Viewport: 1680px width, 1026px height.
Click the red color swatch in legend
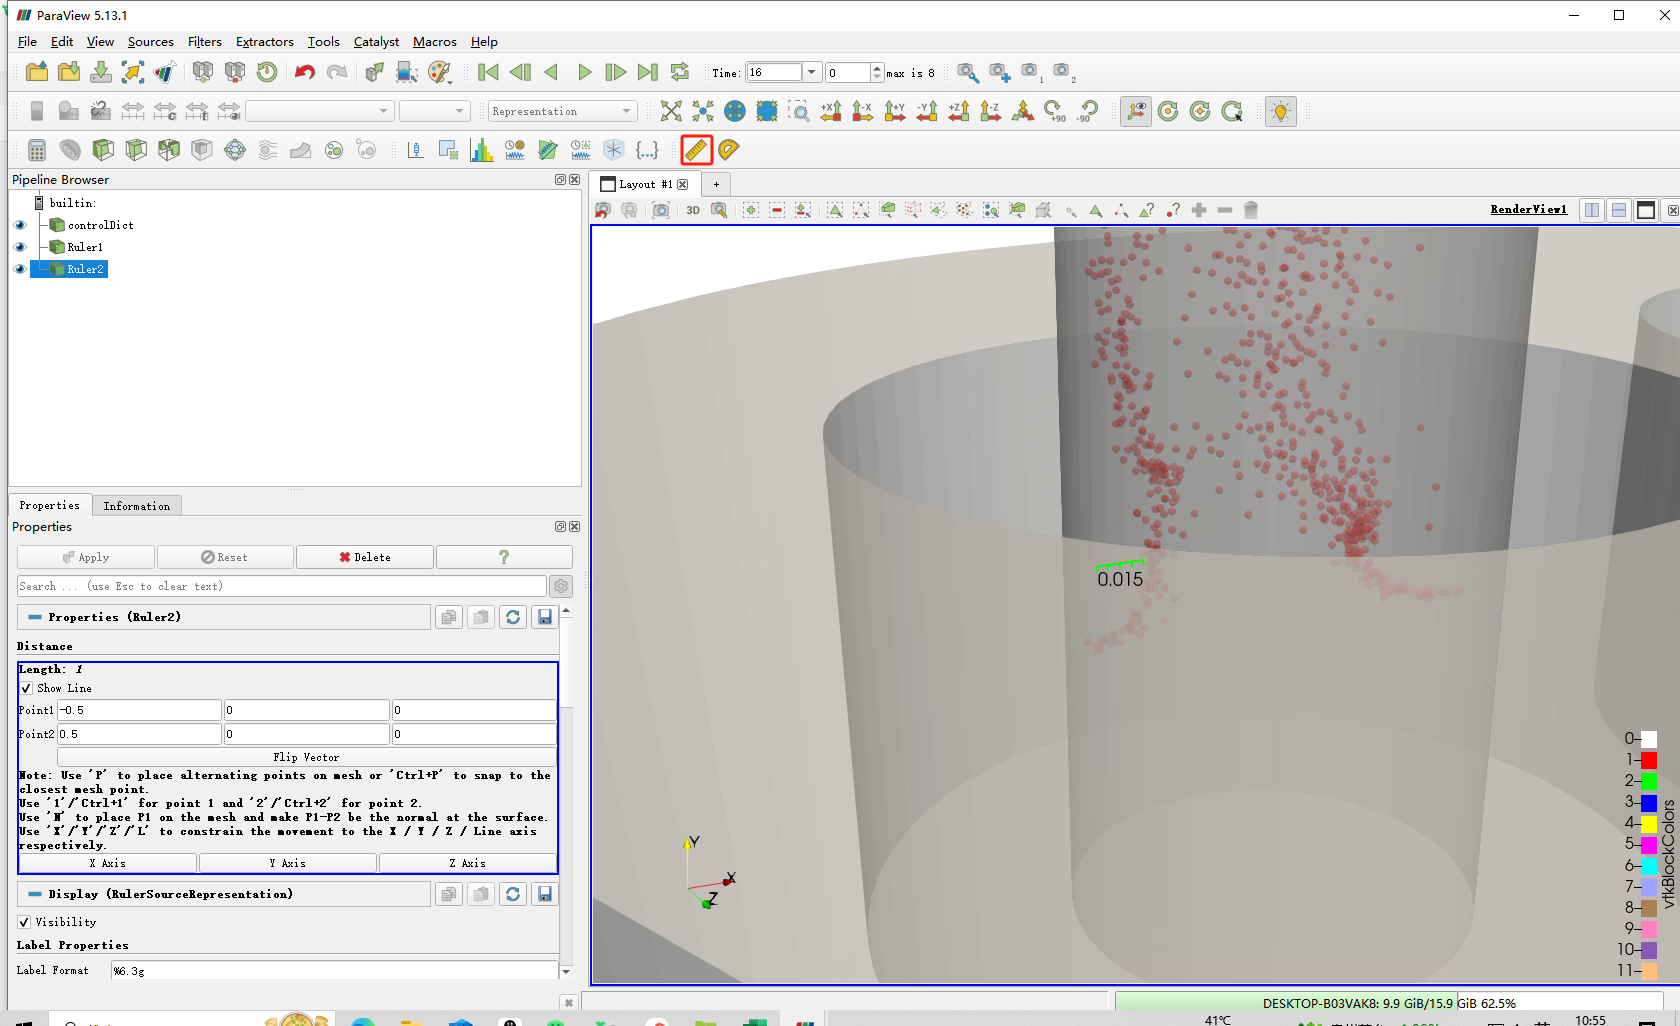coord(1649,760)
